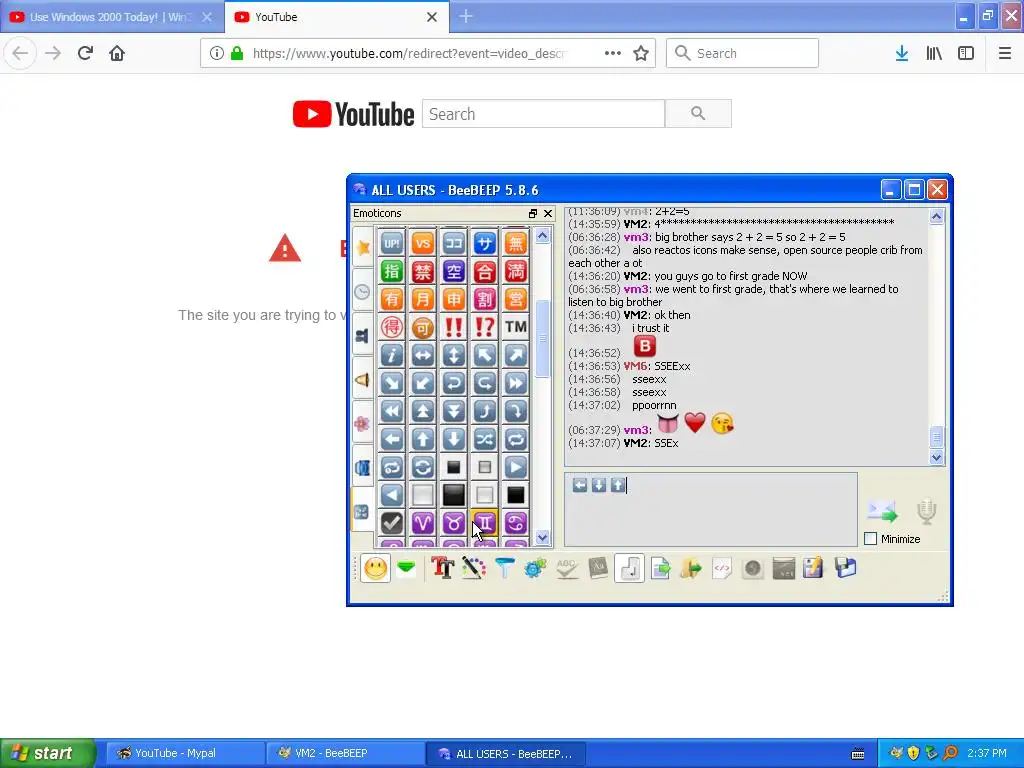Click the chat history scrollbar thumb

(x=936, y=436)
